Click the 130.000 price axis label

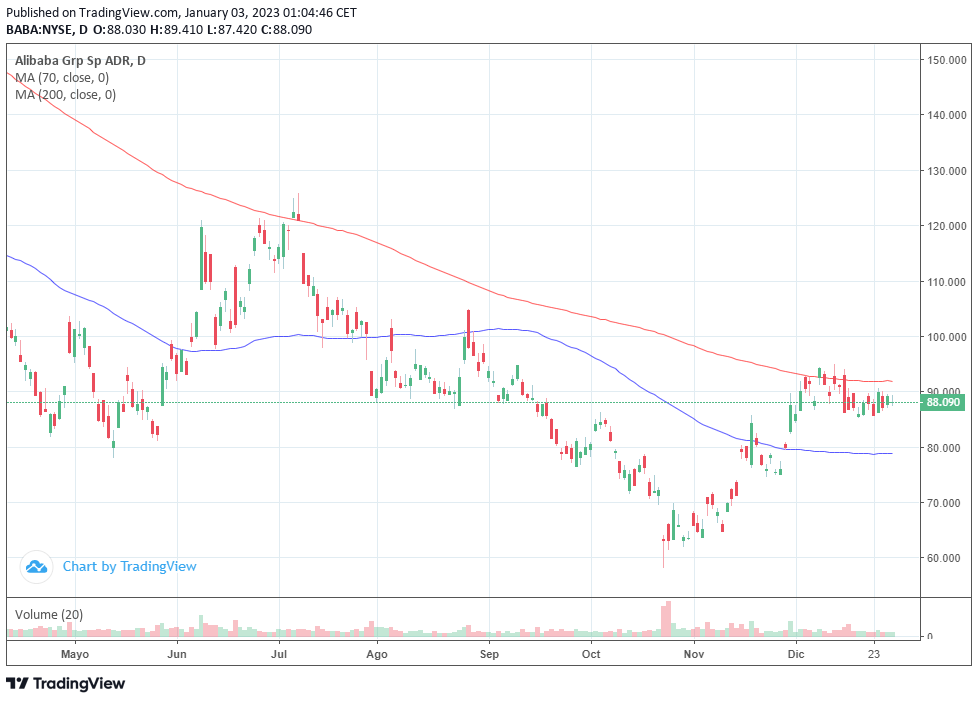[x=947, y=171]
